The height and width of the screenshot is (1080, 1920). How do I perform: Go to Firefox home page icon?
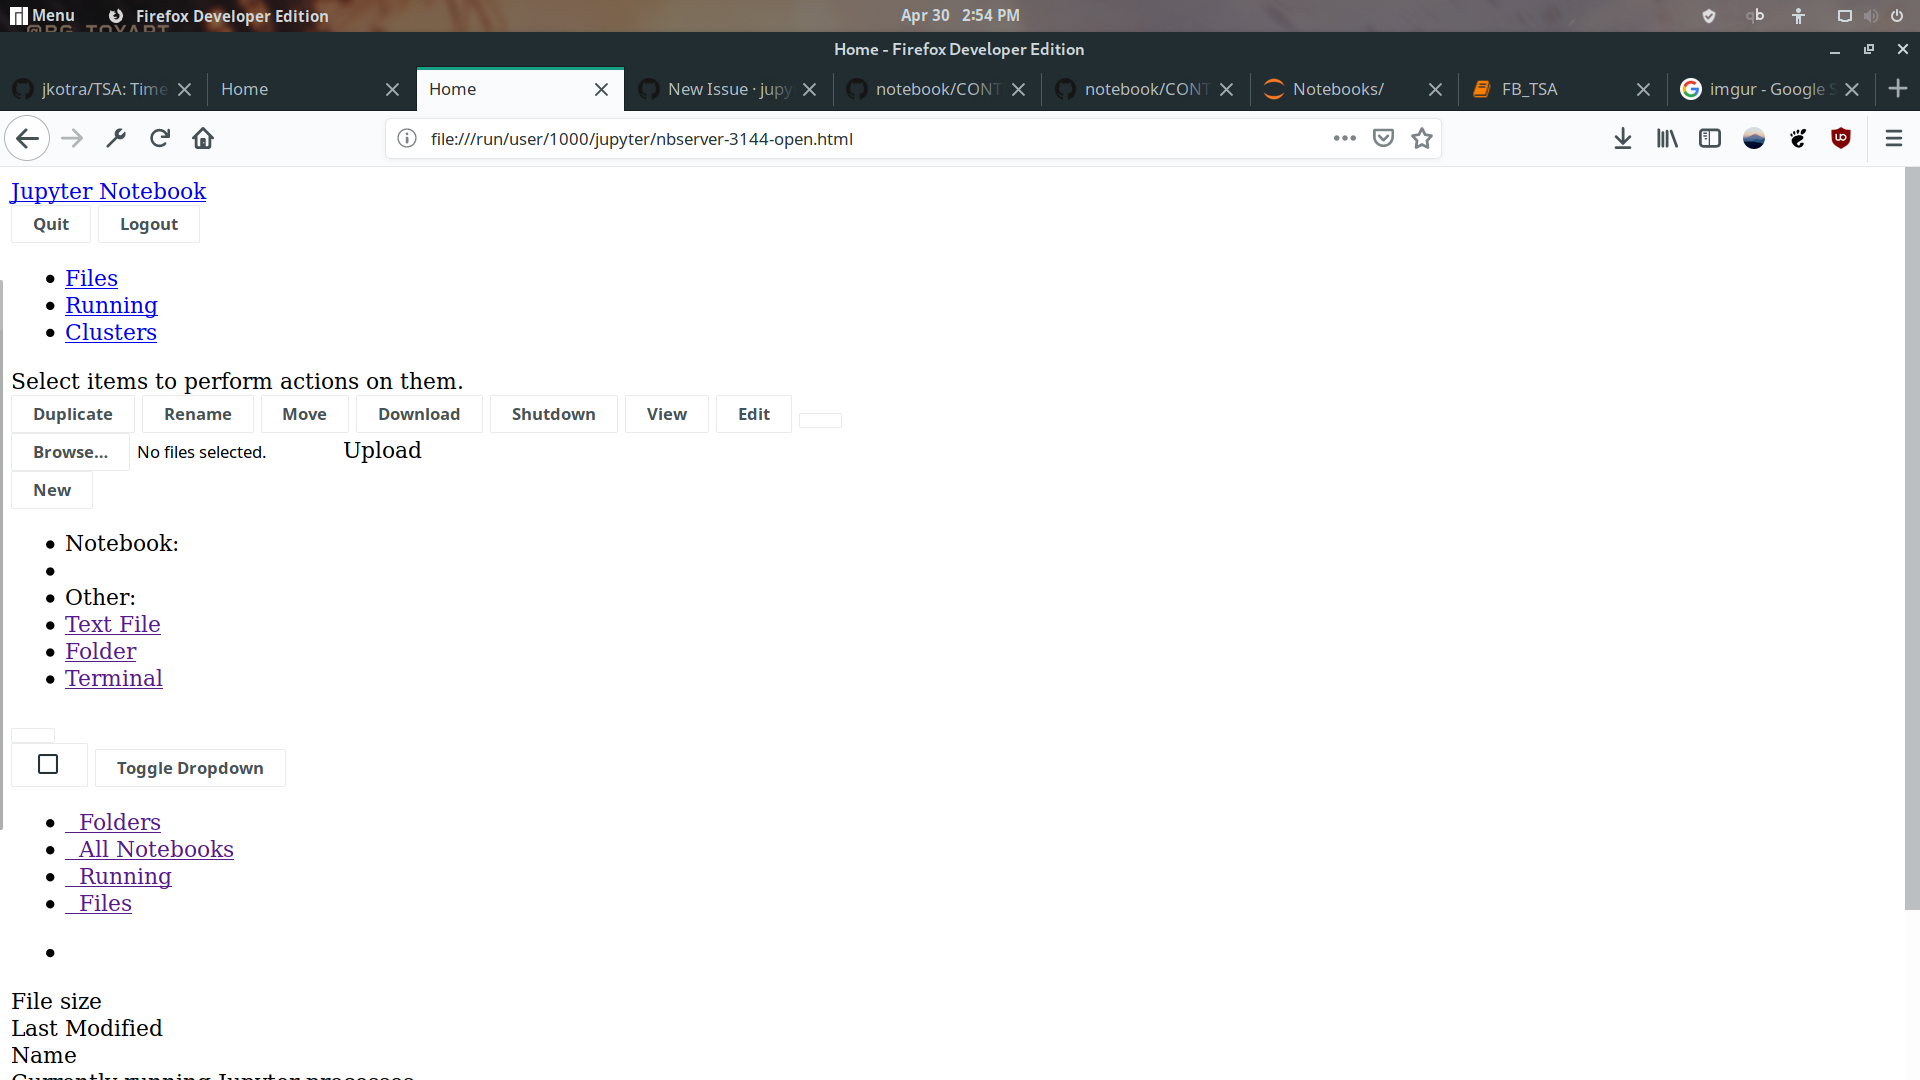[x=203, y=139]
